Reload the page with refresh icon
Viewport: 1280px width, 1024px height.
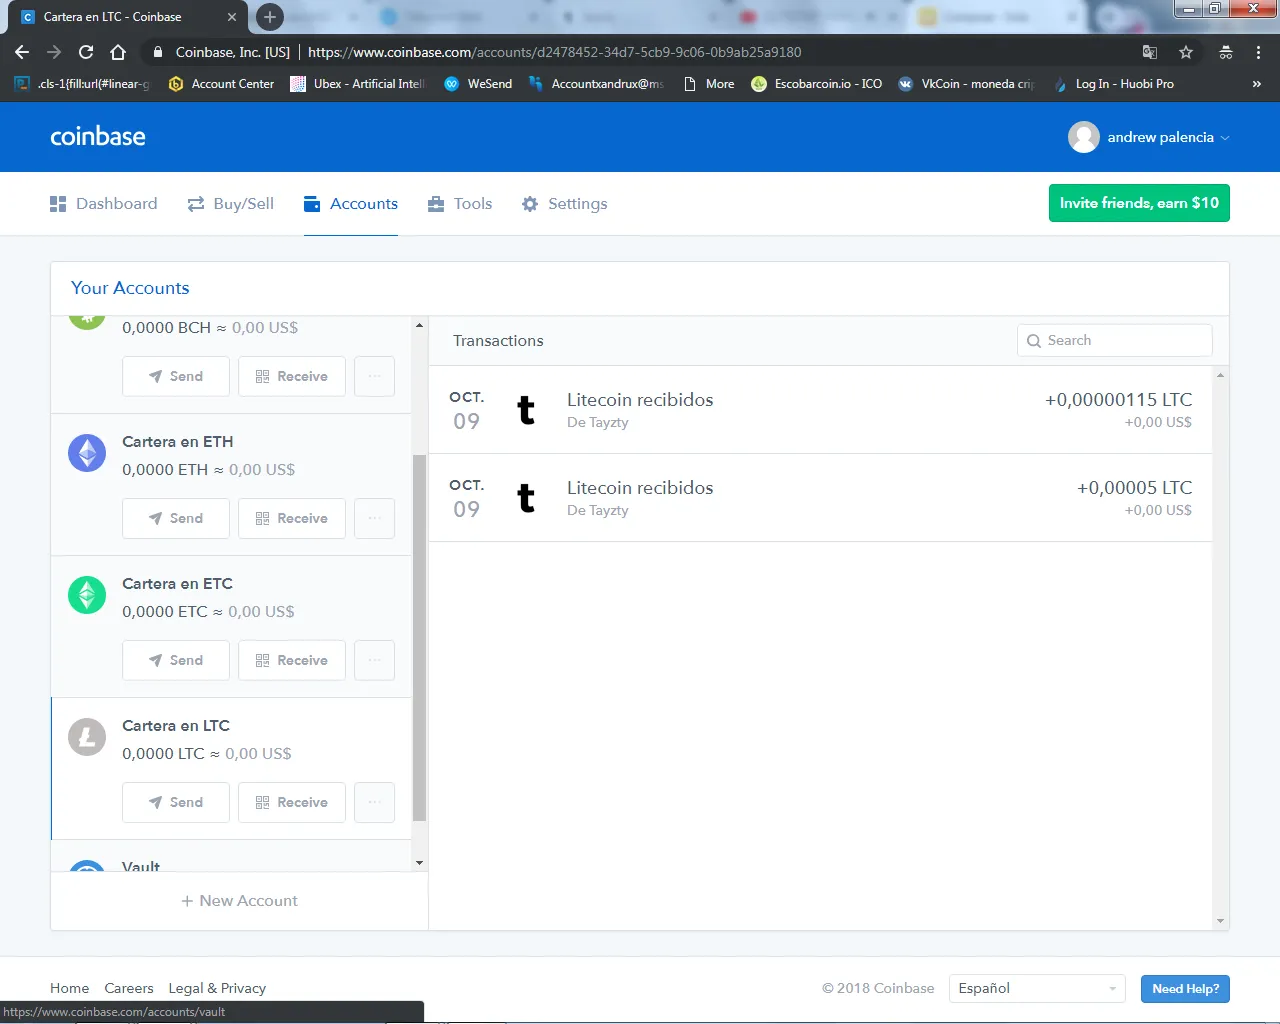[86, 52]
